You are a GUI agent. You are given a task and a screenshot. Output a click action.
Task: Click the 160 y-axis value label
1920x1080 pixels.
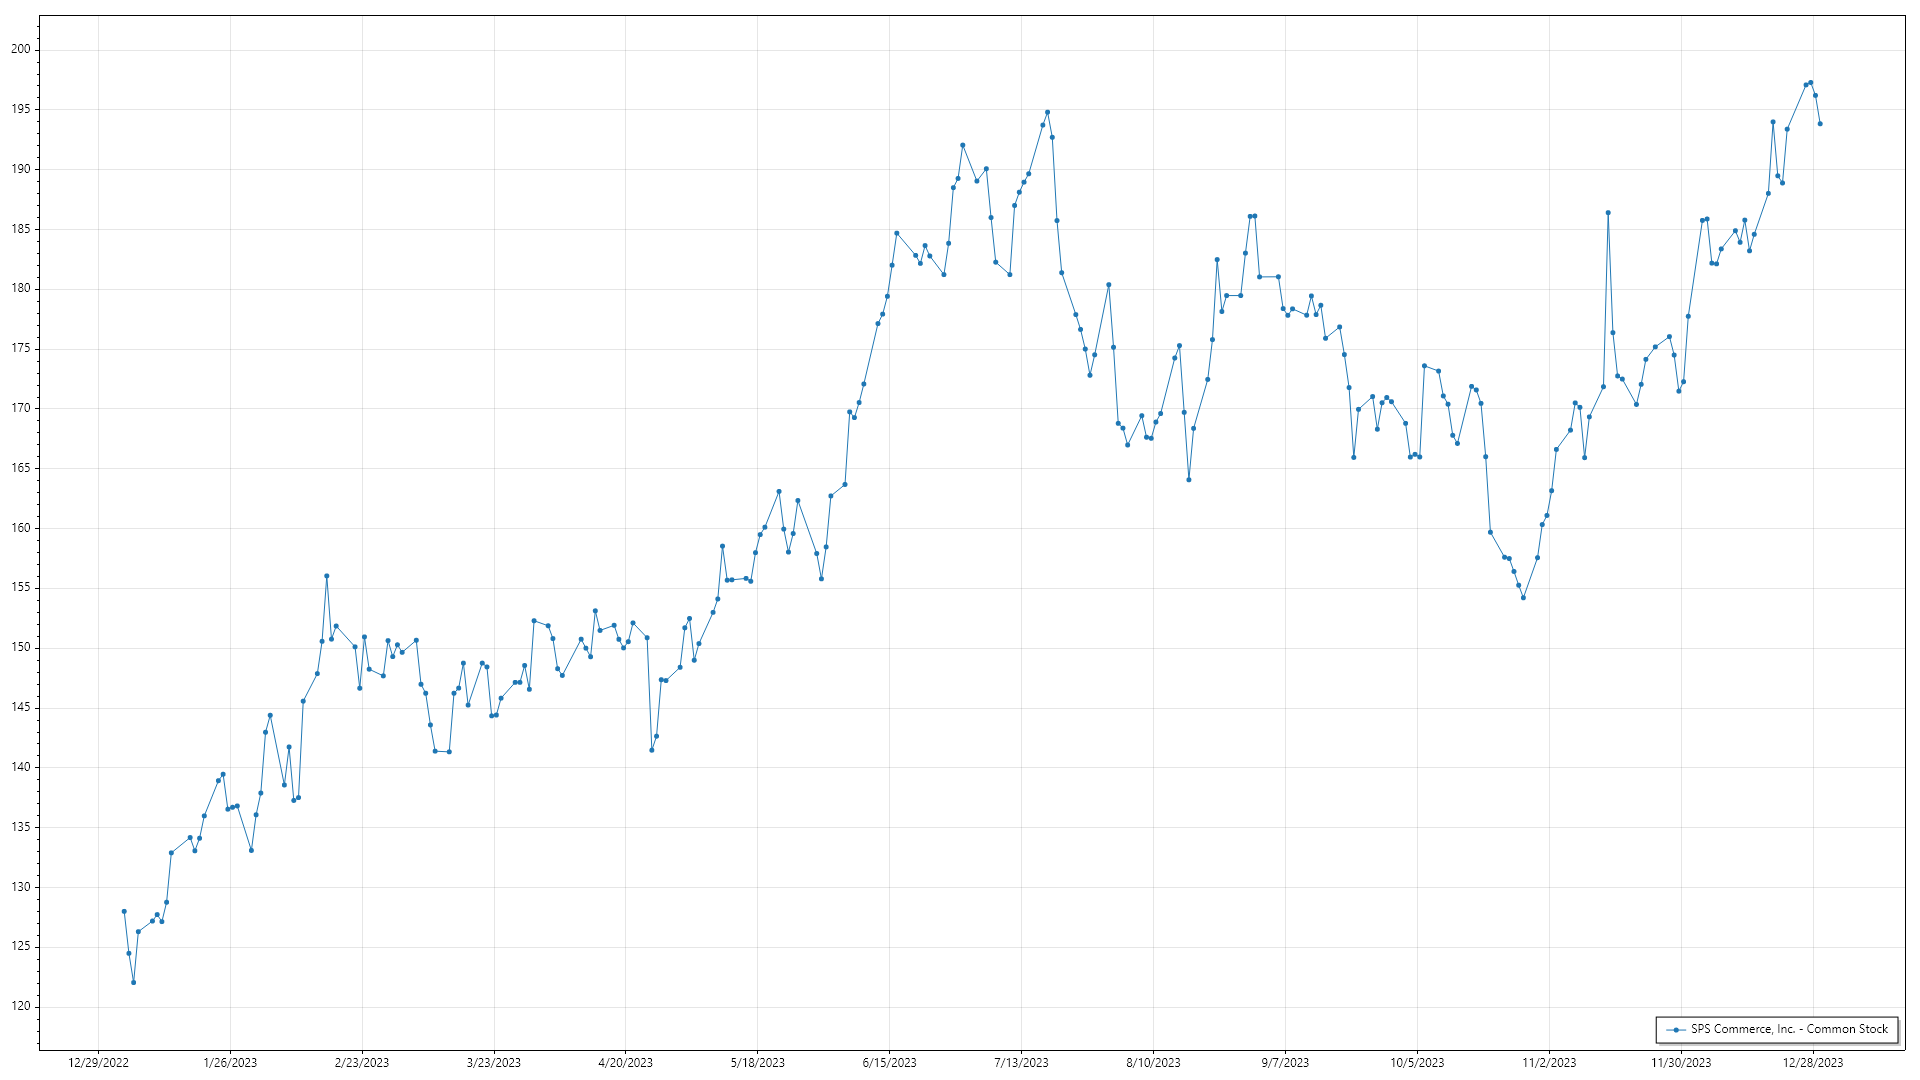point(21,528)
